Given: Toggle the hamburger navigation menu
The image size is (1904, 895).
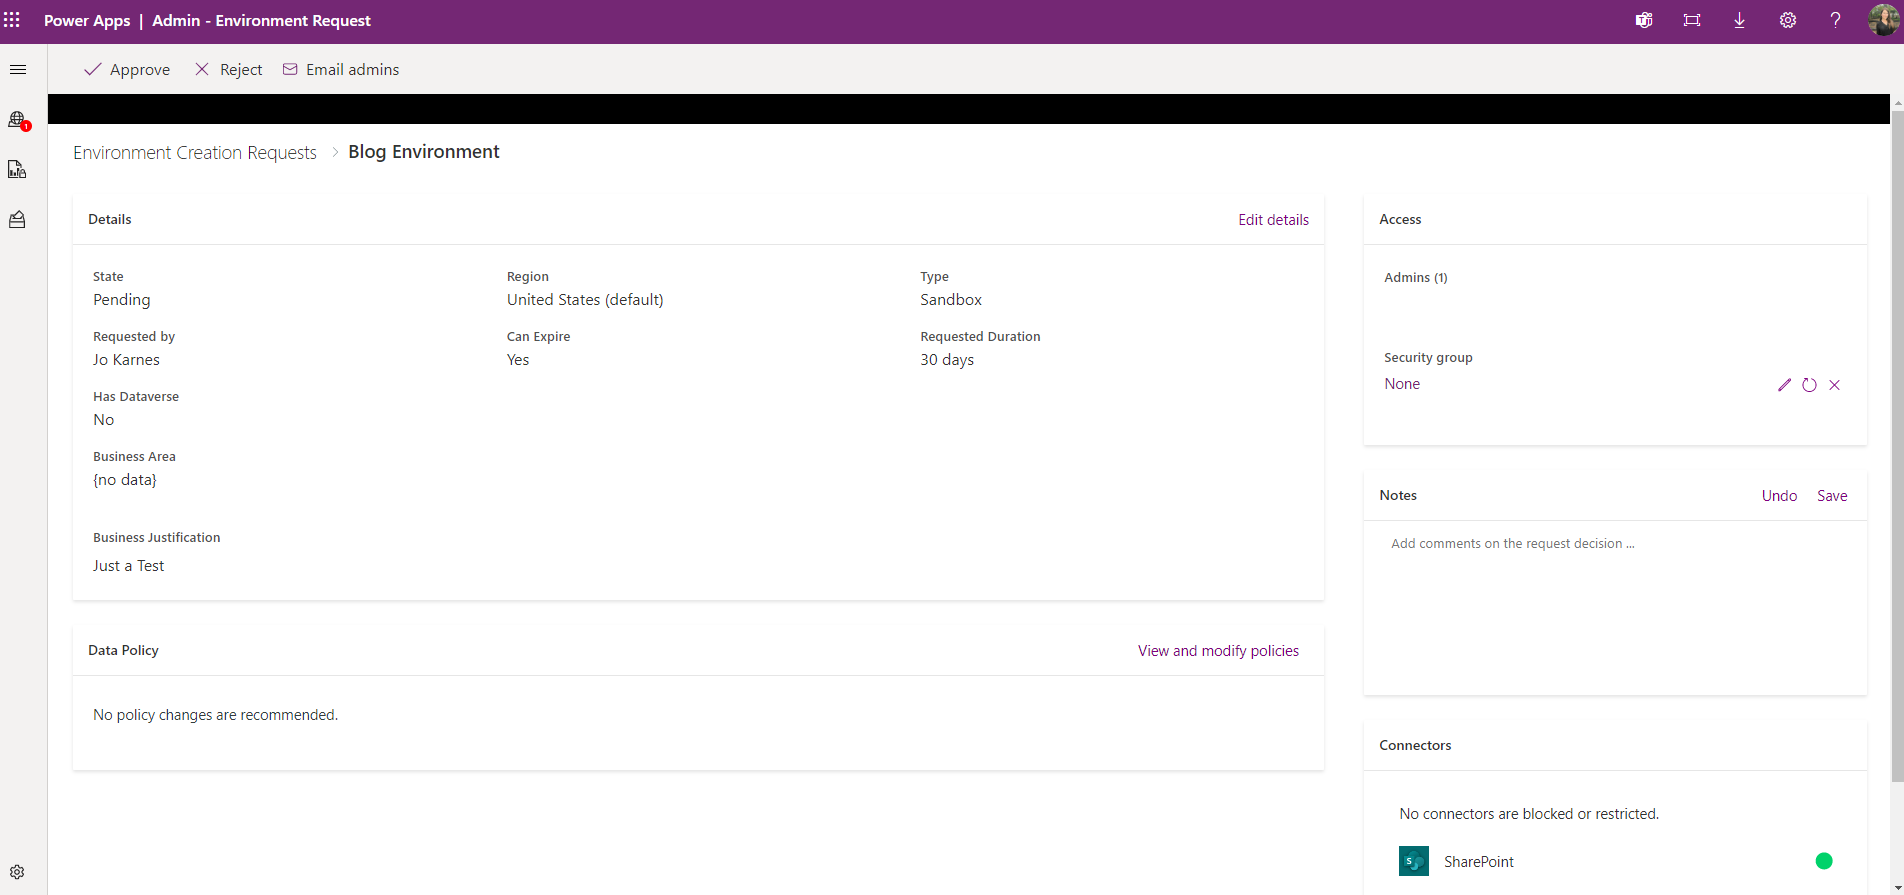Looking at the screenshot, I should (x=18, y=70).
